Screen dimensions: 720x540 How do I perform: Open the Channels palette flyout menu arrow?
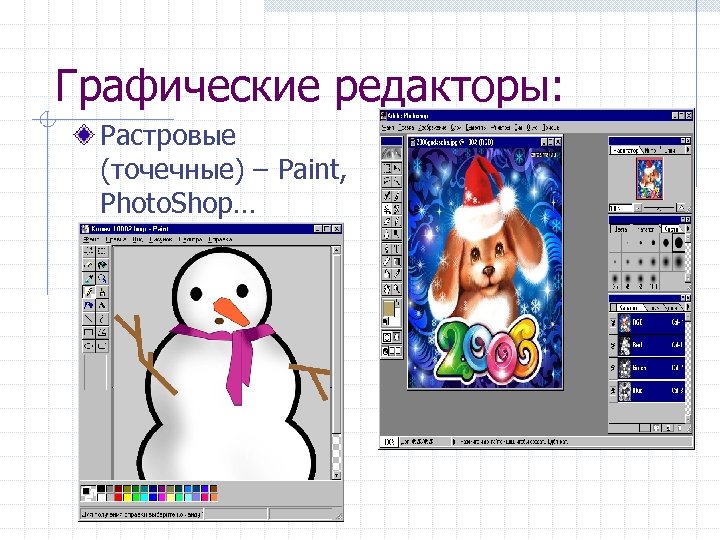pos(688,307)
